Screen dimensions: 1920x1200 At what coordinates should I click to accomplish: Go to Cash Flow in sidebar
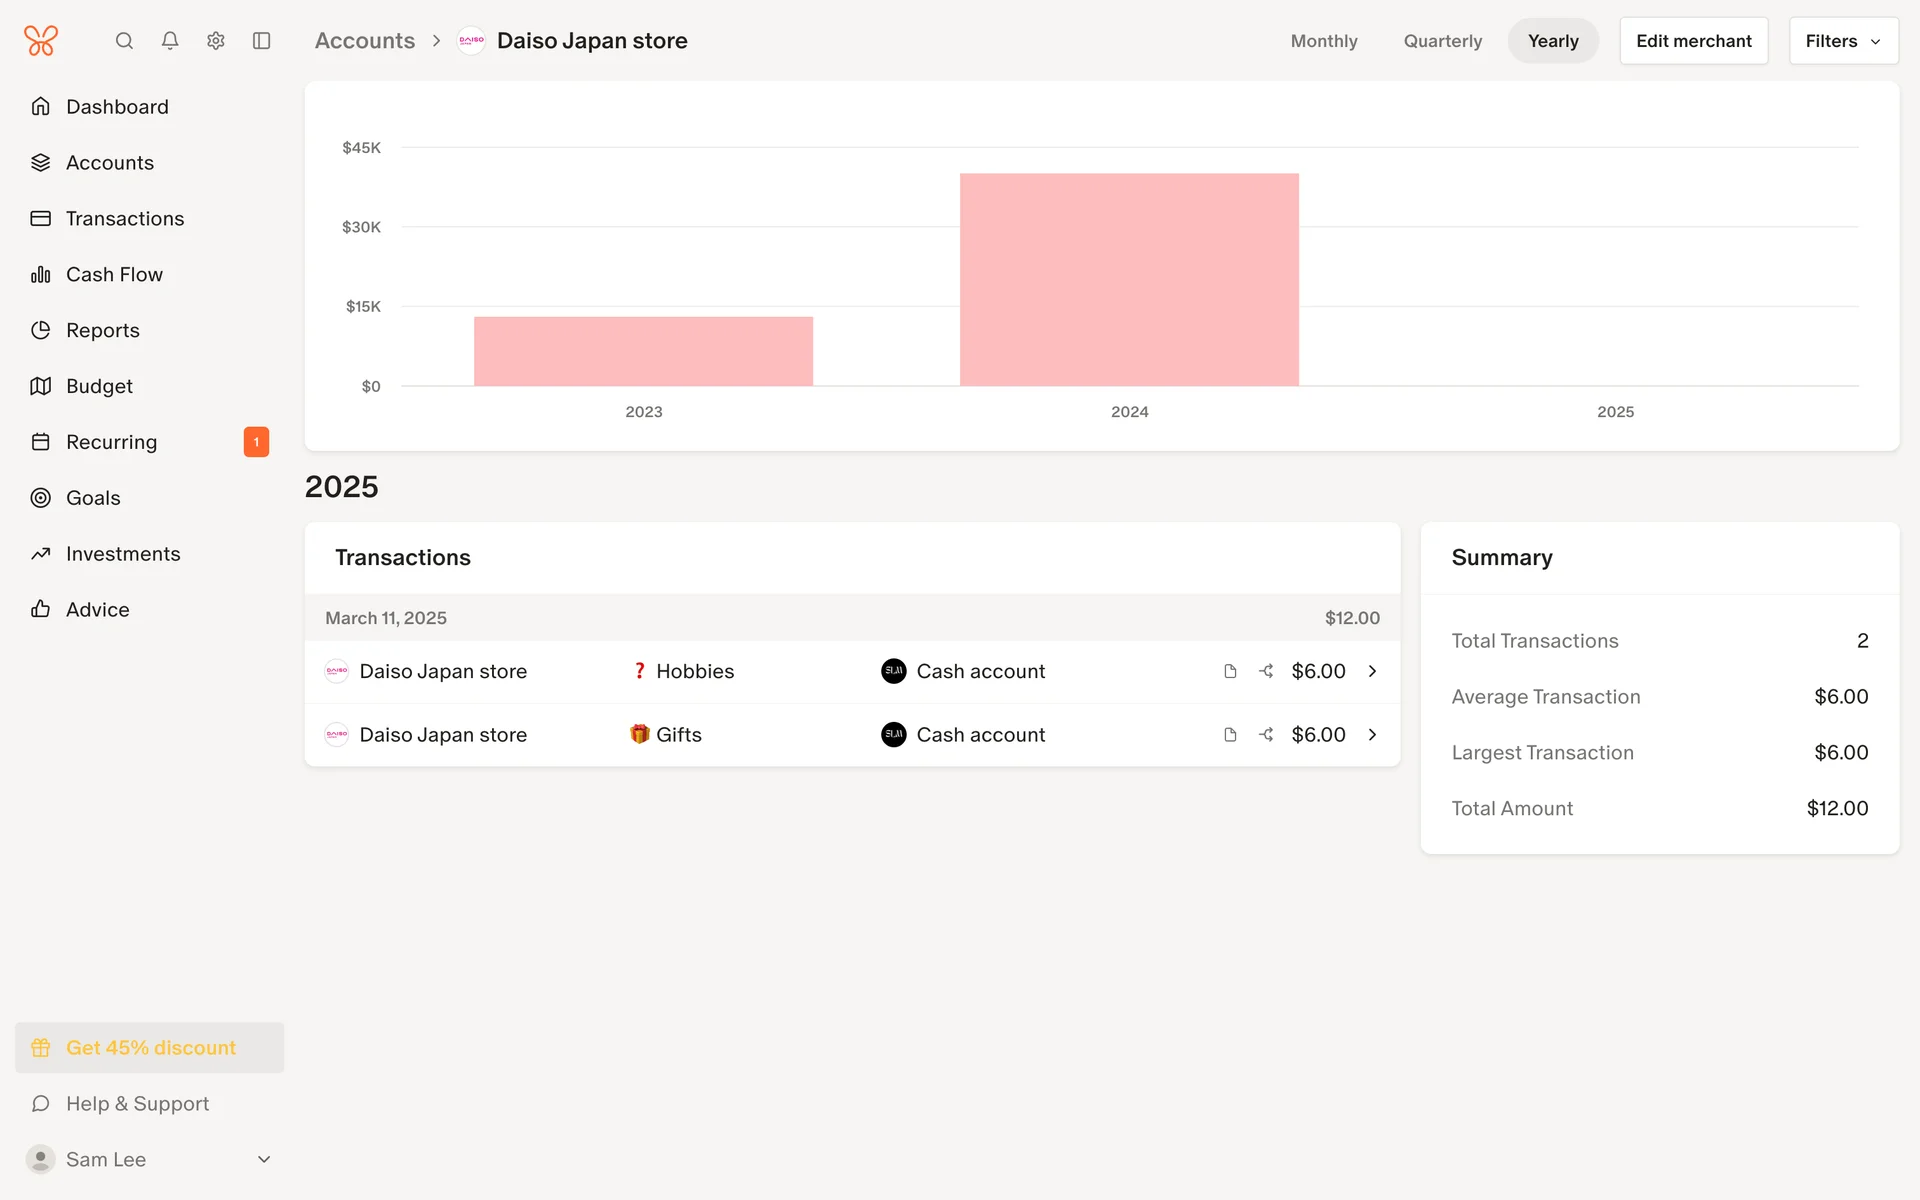point(114,274)
